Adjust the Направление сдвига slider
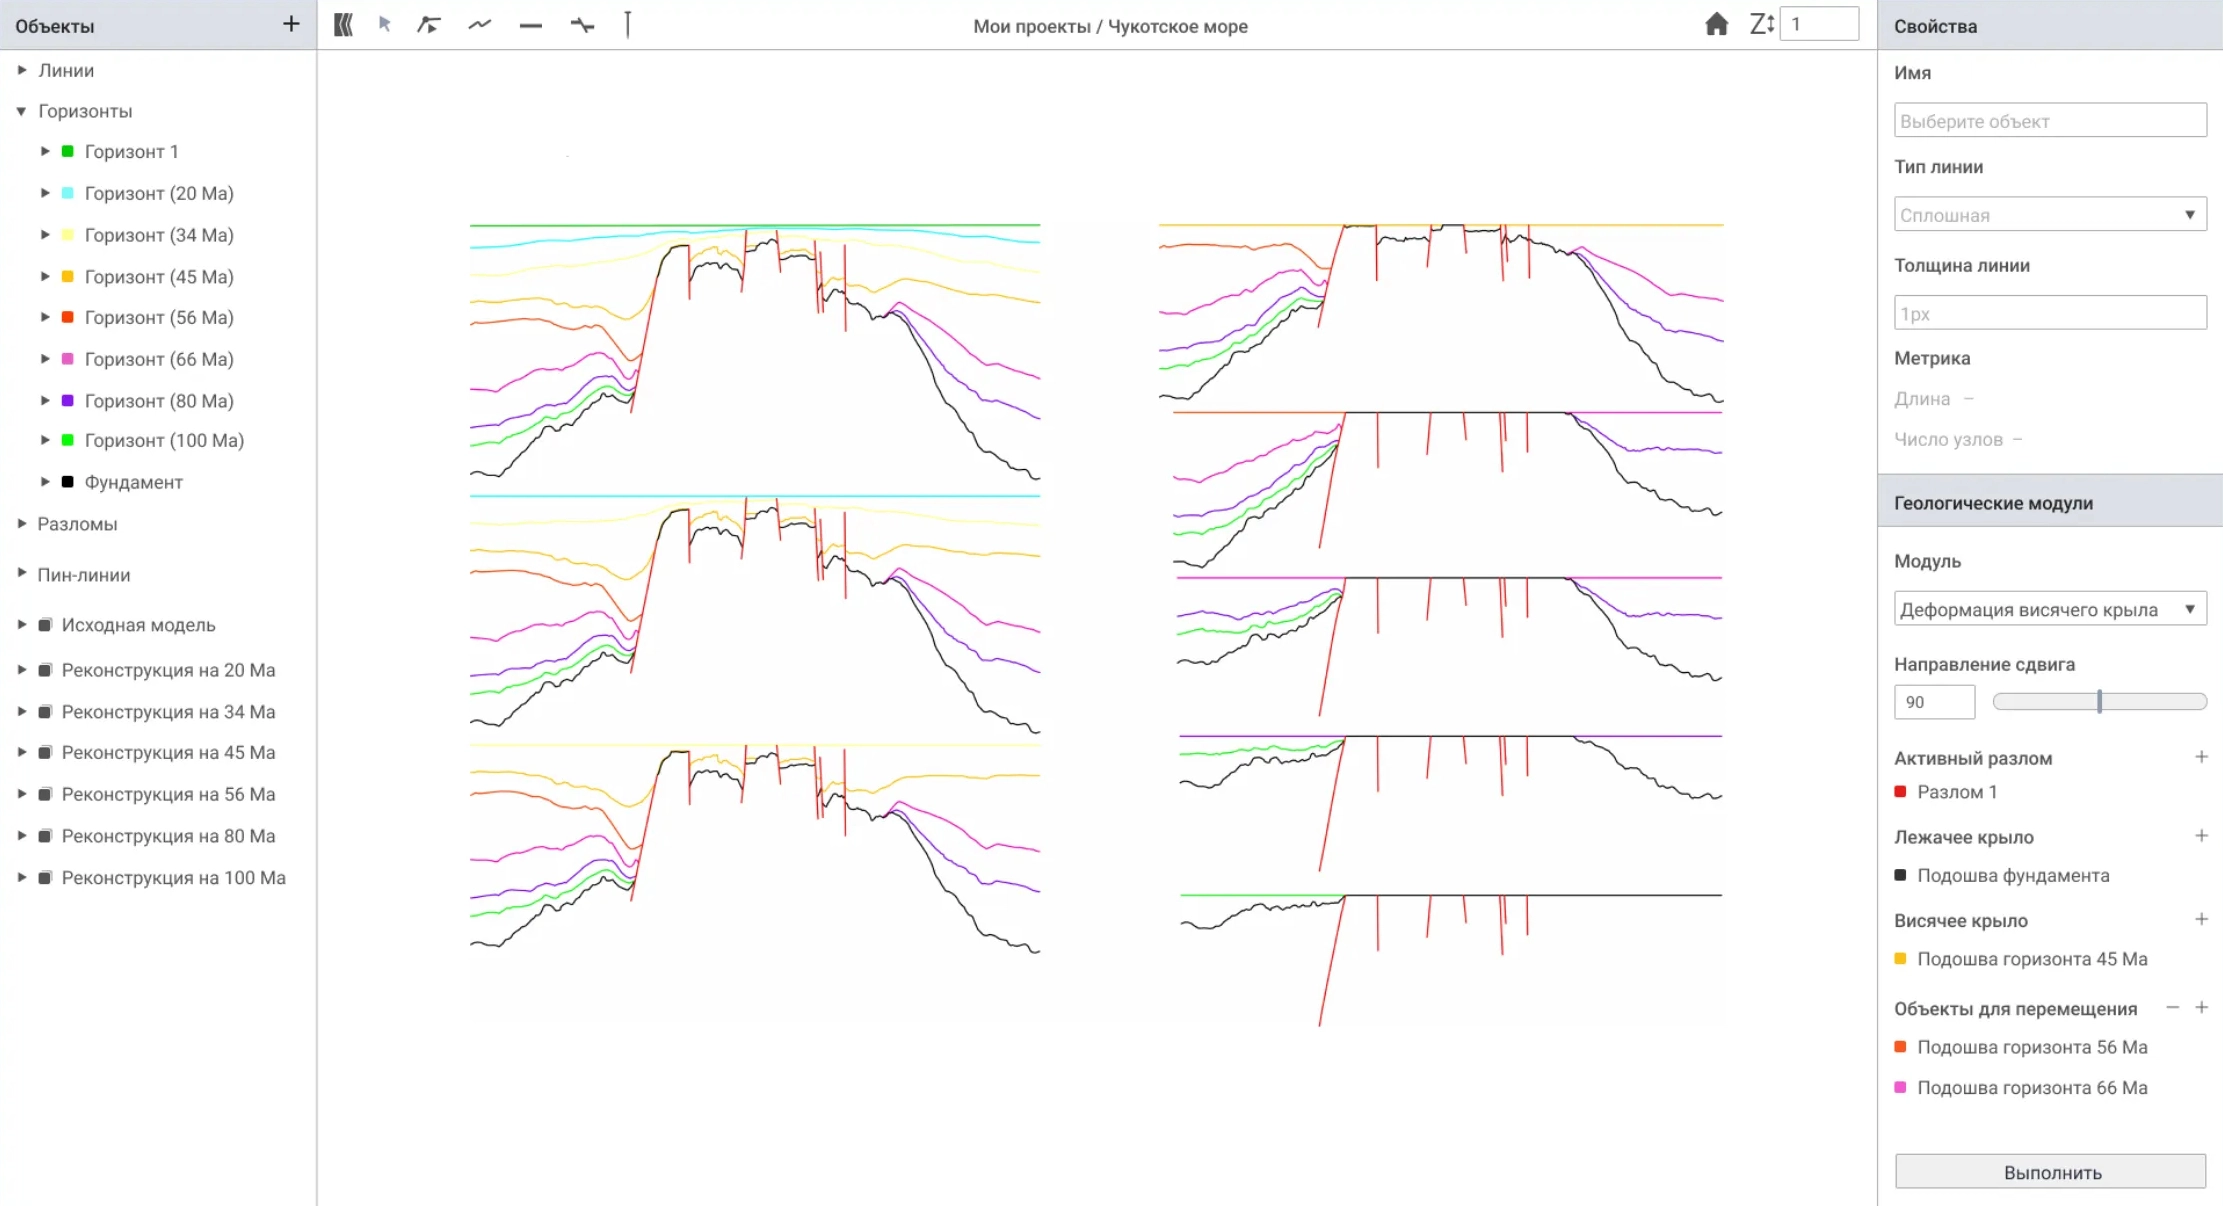2223x1206 pixels. [x=2099, y=702]
